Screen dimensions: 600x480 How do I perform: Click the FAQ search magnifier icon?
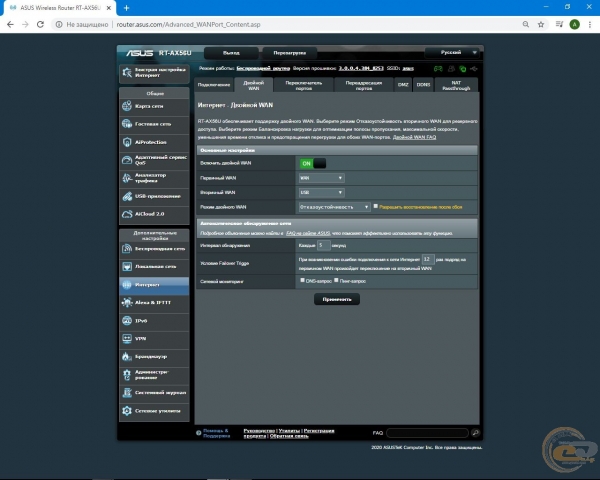pyautogui.click(x=476, y=433)
